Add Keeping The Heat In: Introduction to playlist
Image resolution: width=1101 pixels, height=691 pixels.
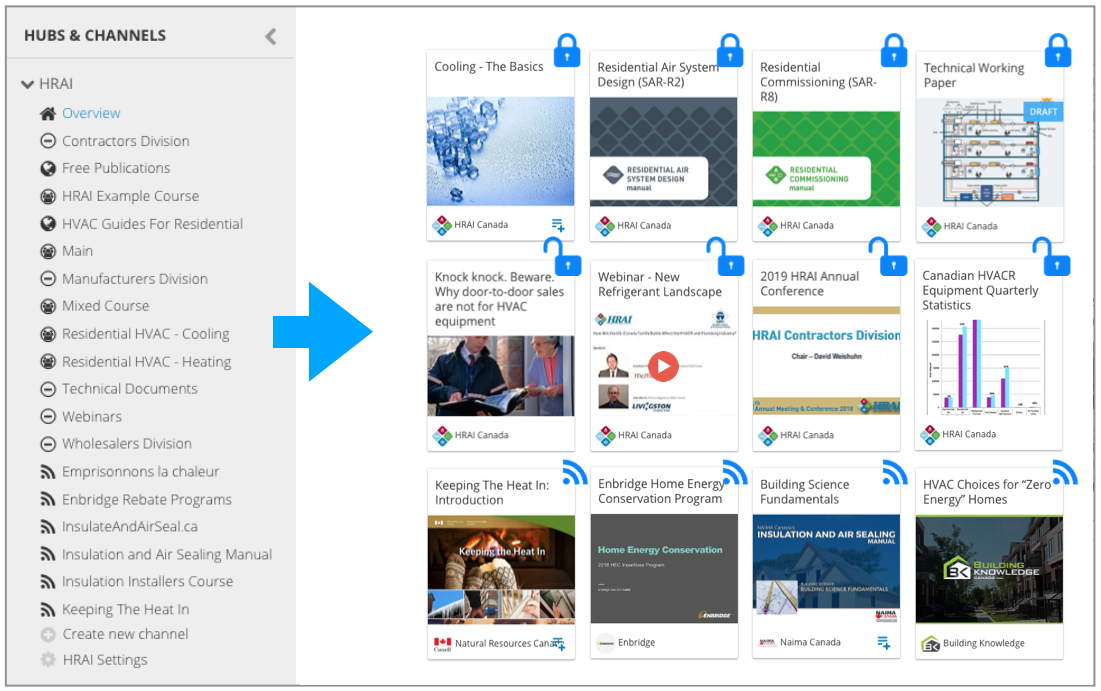coord(559,643)
